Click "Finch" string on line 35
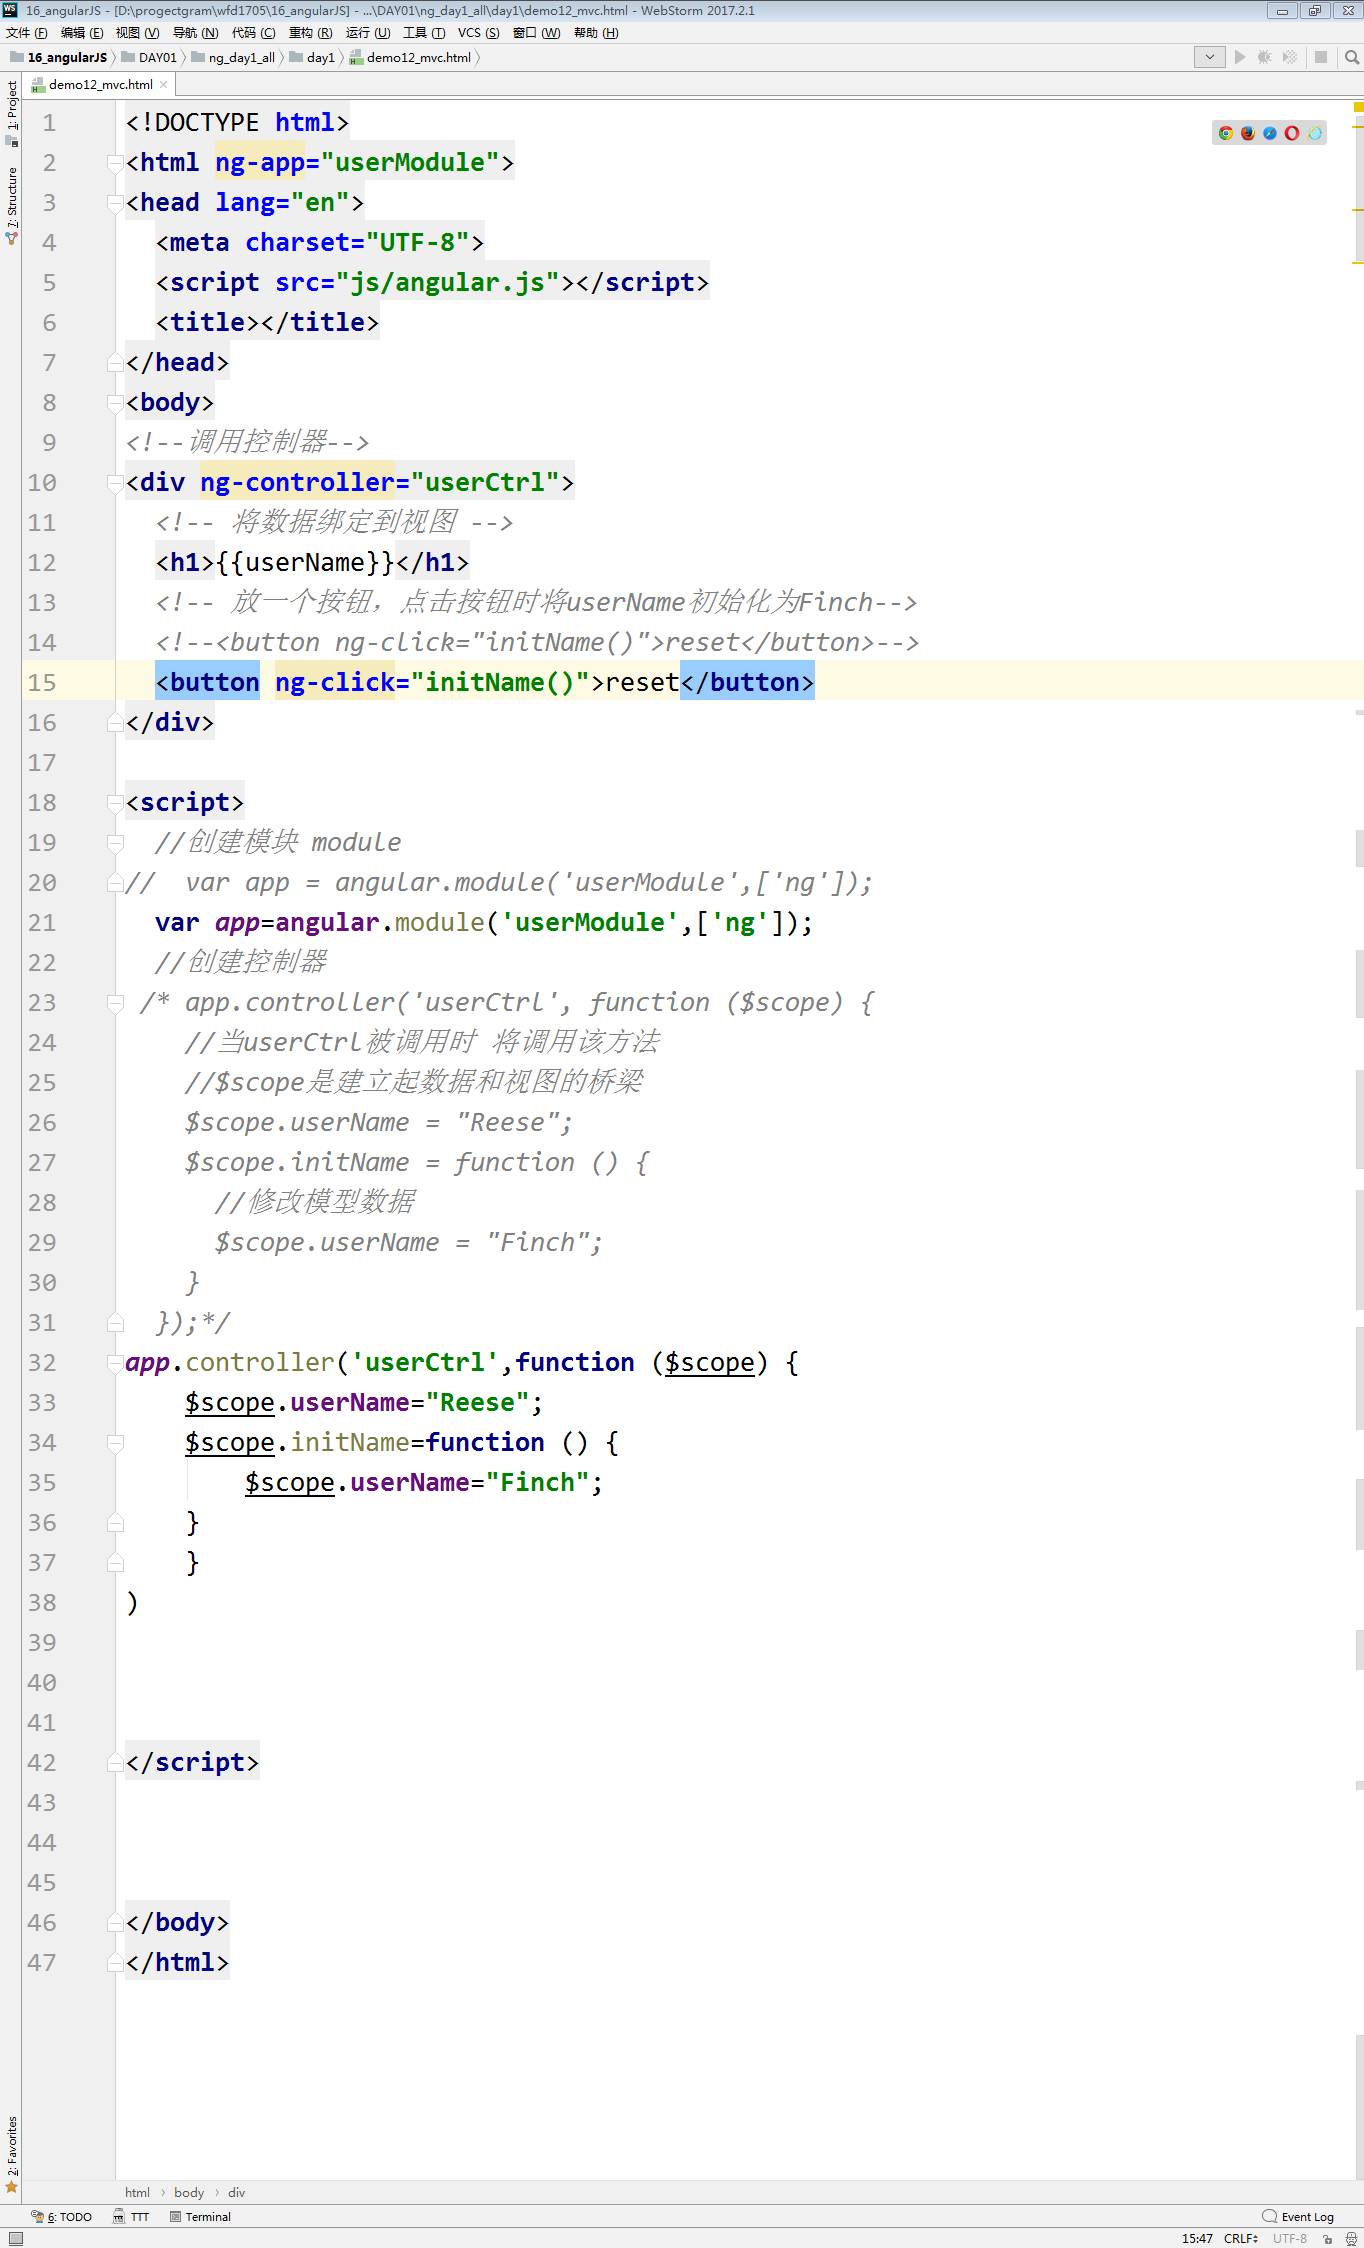 [x=538, y=1482]
